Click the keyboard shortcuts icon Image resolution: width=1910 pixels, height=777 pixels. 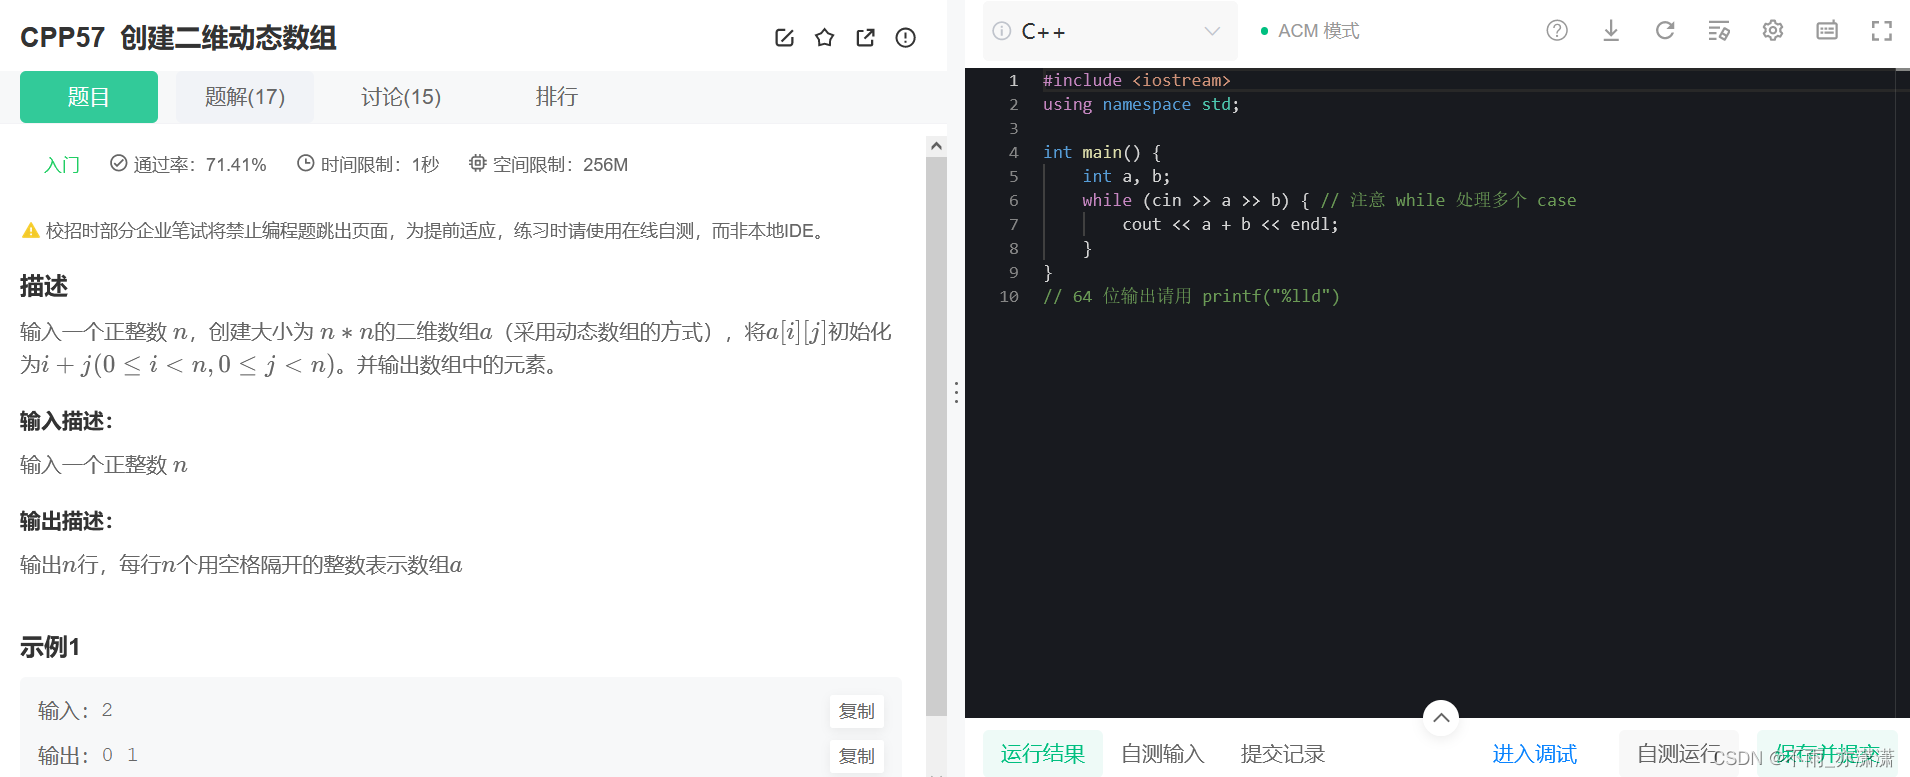tap(1827, 31)
